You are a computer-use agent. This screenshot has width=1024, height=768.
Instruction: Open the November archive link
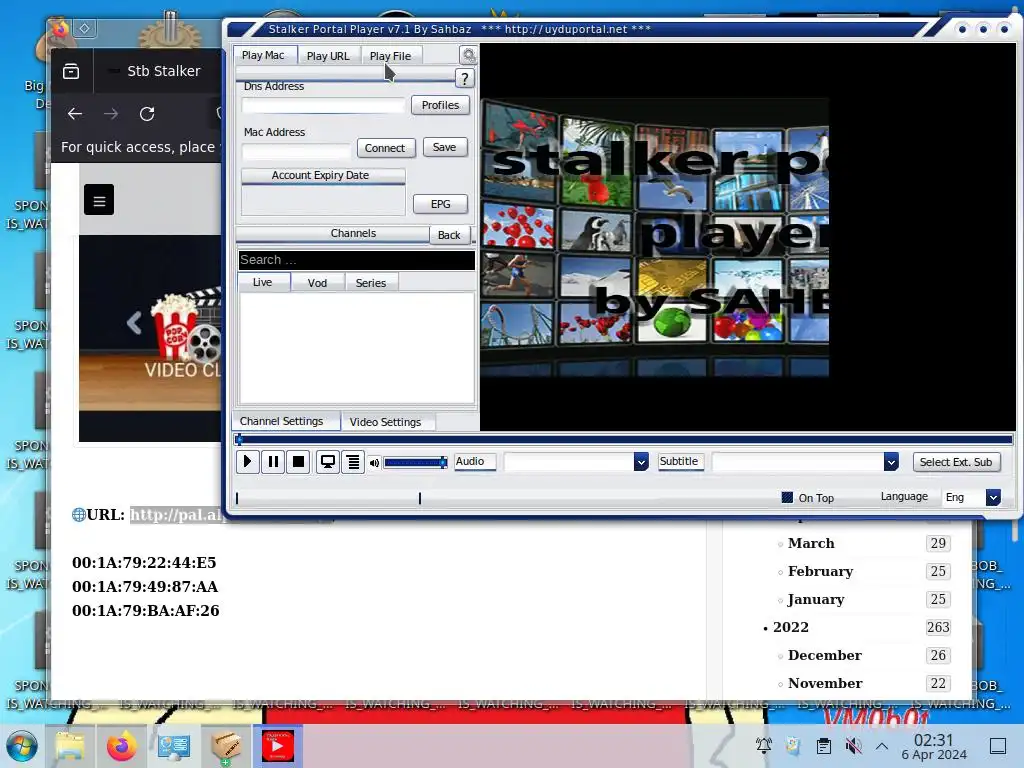point(825,684)
